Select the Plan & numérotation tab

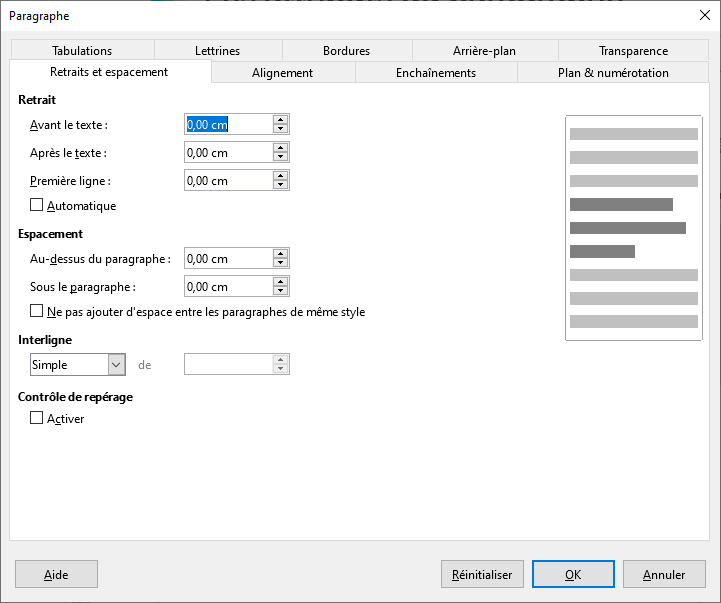click(x=613, y=73)
